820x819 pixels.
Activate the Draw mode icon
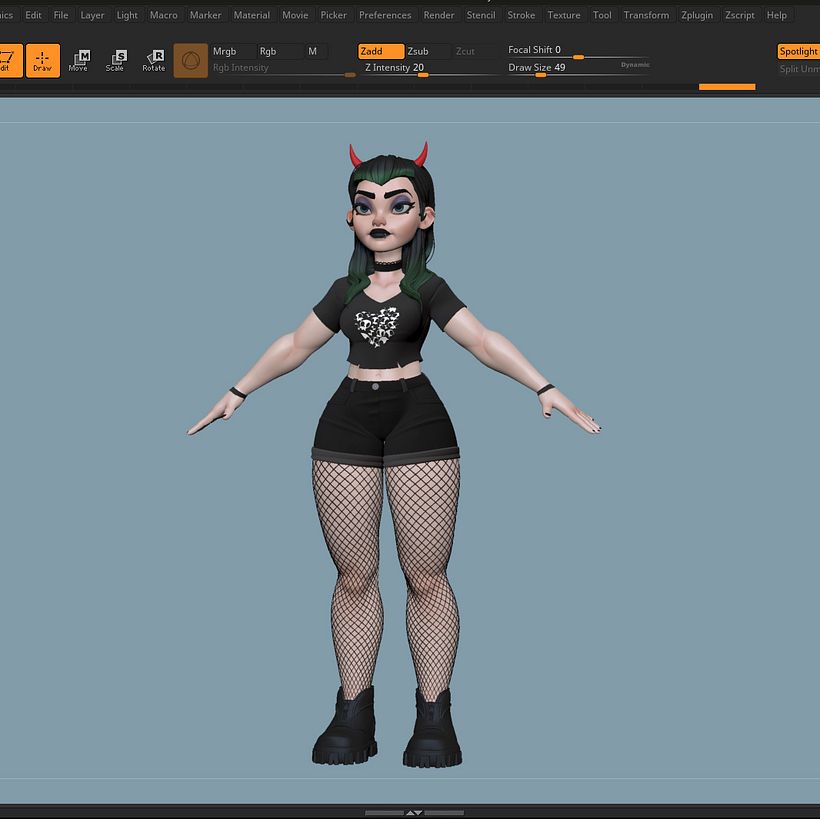pos(42,60)
